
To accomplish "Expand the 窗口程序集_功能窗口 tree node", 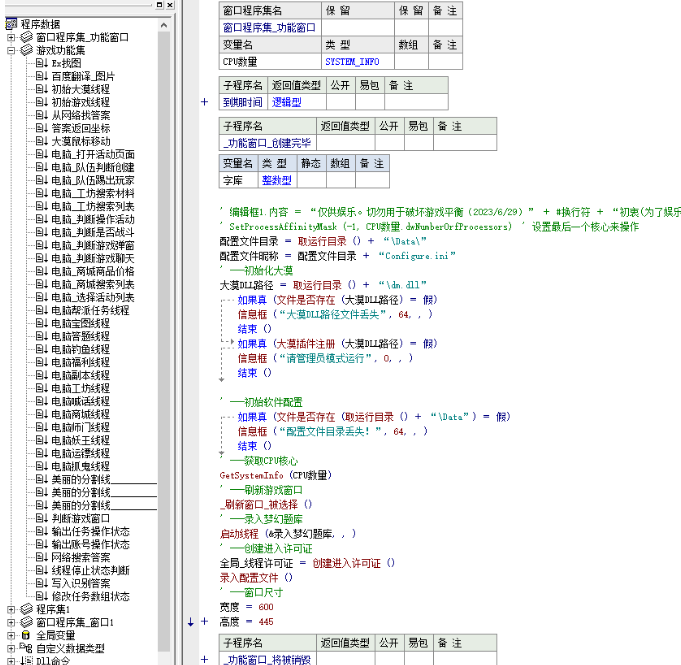I will (12, 37).
